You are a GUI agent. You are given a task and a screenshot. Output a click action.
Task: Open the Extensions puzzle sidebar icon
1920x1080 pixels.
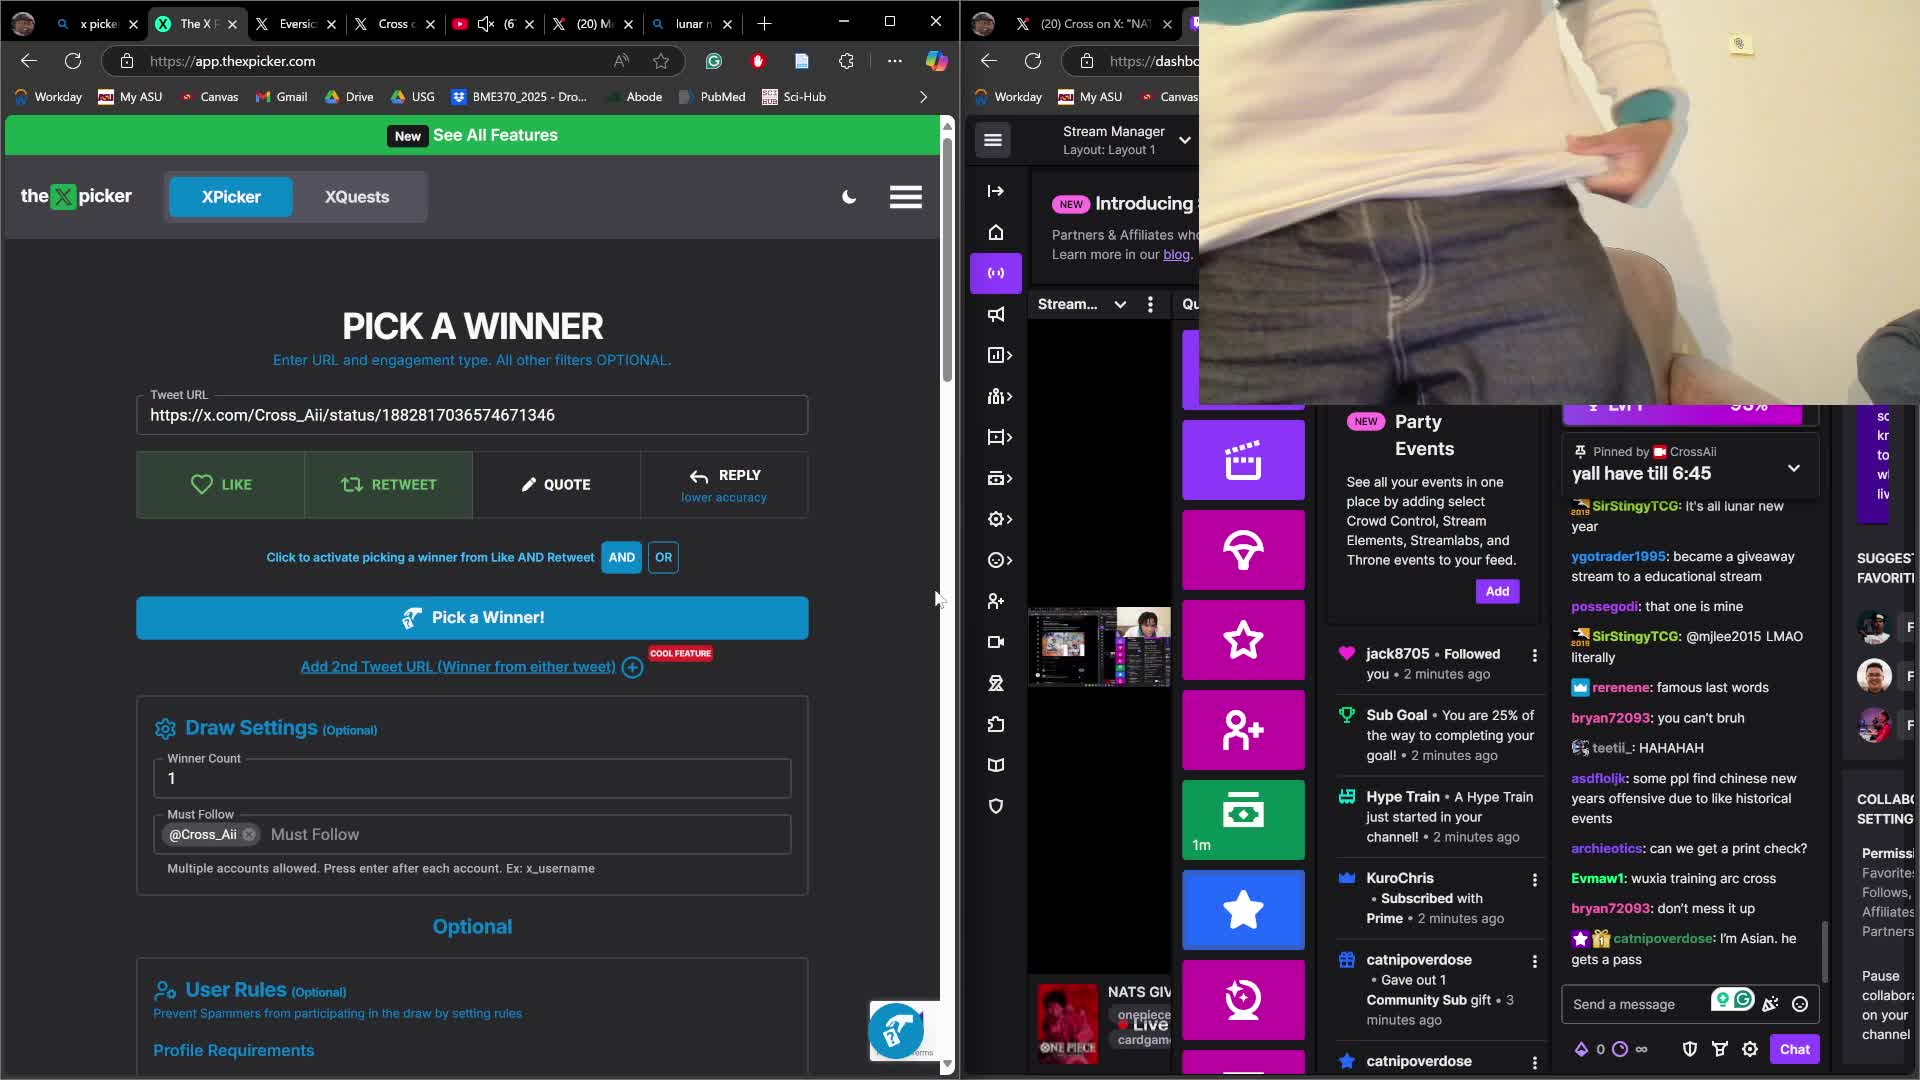[995, 724]
